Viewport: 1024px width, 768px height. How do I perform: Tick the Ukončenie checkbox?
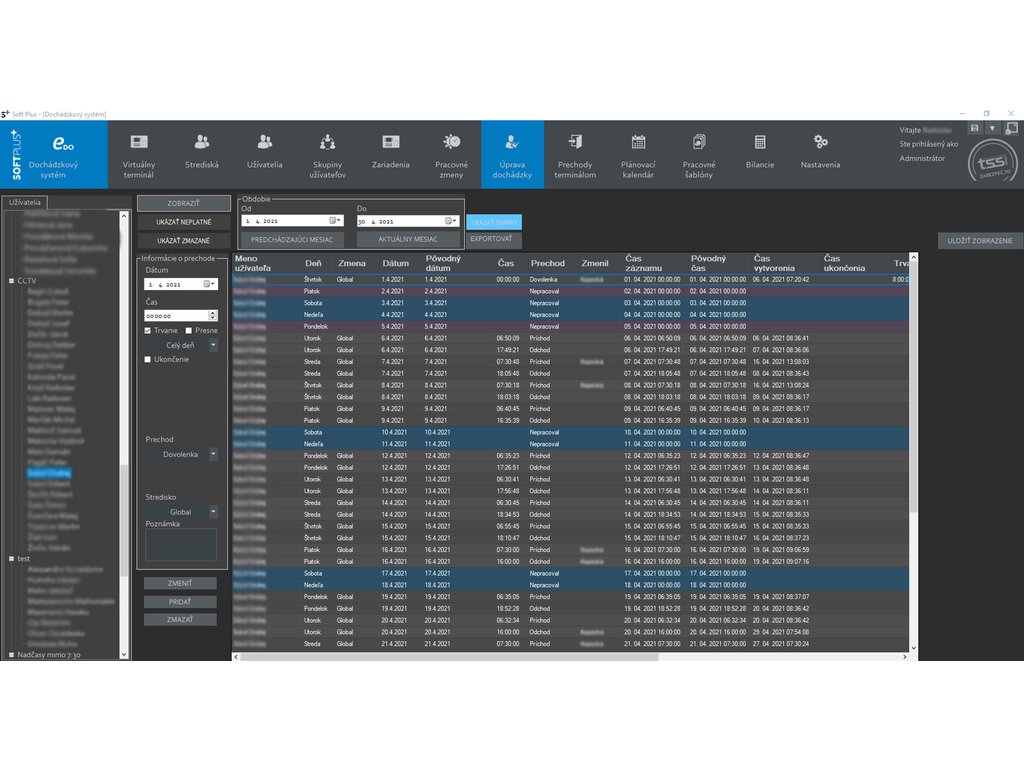(x=148, y=358)
